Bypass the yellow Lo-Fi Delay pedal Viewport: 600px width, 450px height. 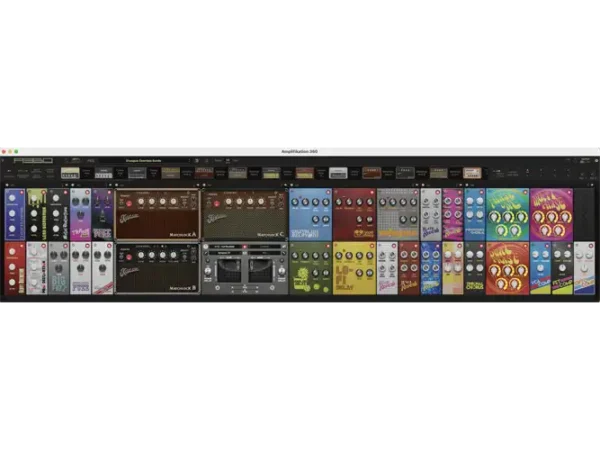[x=372, y=246]
